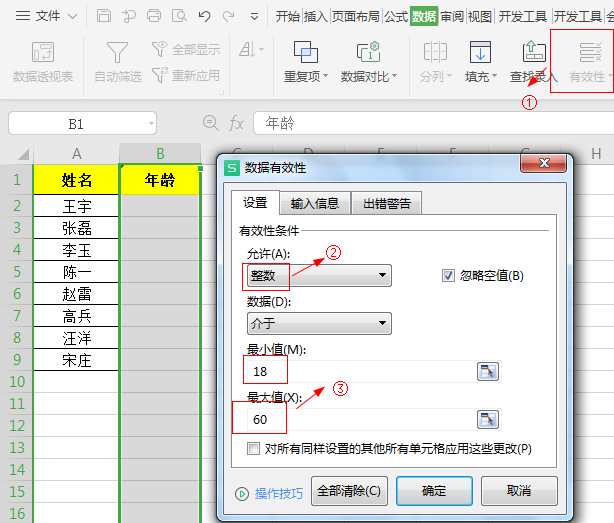Click 全部显示 filter button

(x=186, y=50)
